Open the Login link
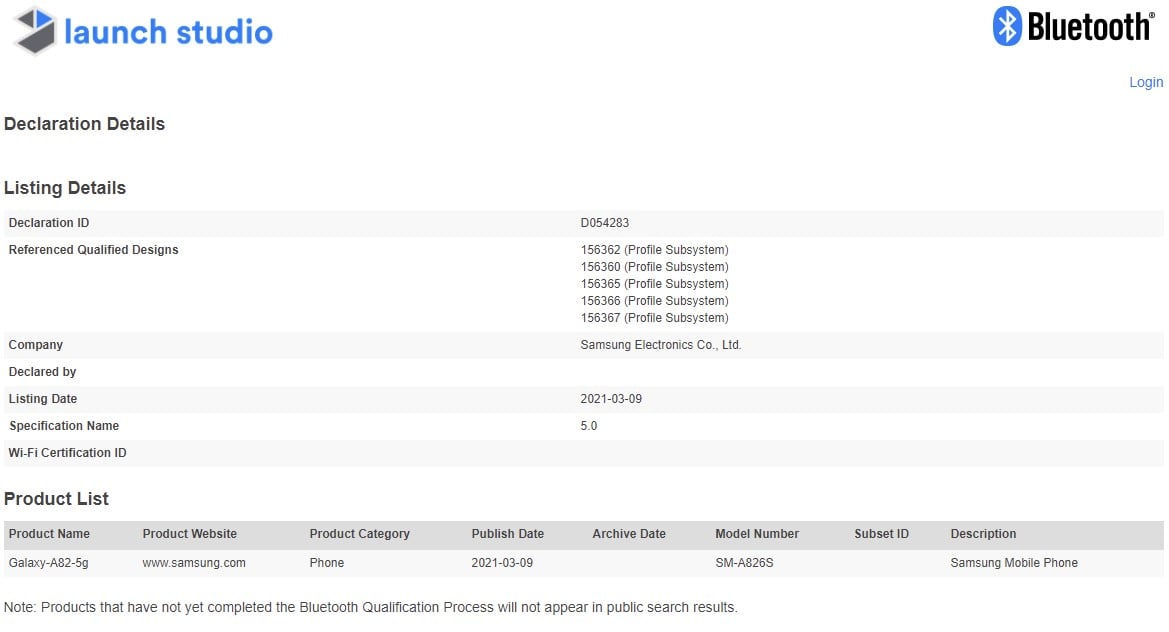 (x=1145, y=82)
